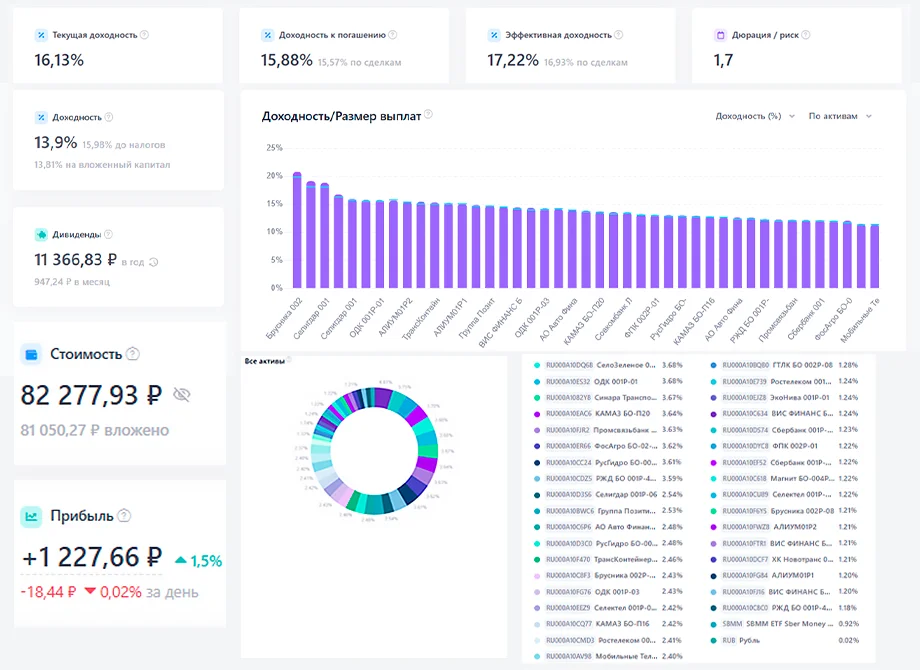The height and width of the screenshot is (670, 920).
Task: Click the wallet icon next to Стоимость
Action: 32,354
